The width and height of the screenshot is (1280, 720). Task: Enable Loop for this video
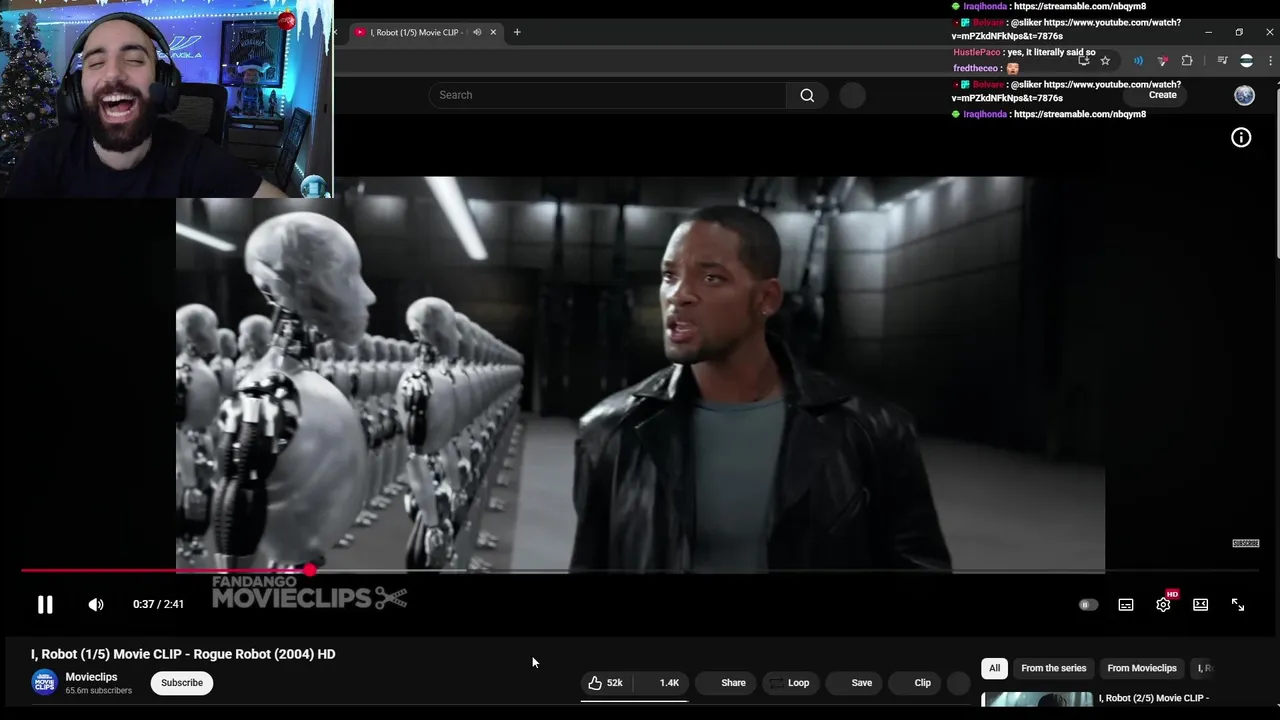pyautogui.click(x=789, y=683)
